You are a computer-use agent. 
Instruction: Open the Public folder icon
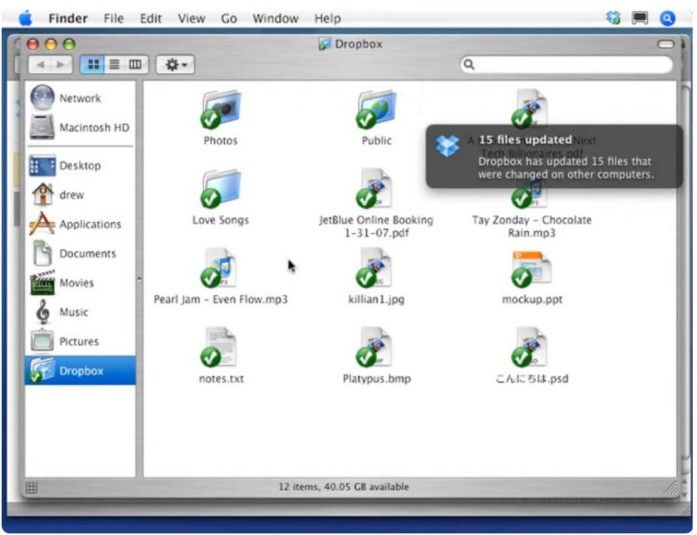tap(376, 109)
